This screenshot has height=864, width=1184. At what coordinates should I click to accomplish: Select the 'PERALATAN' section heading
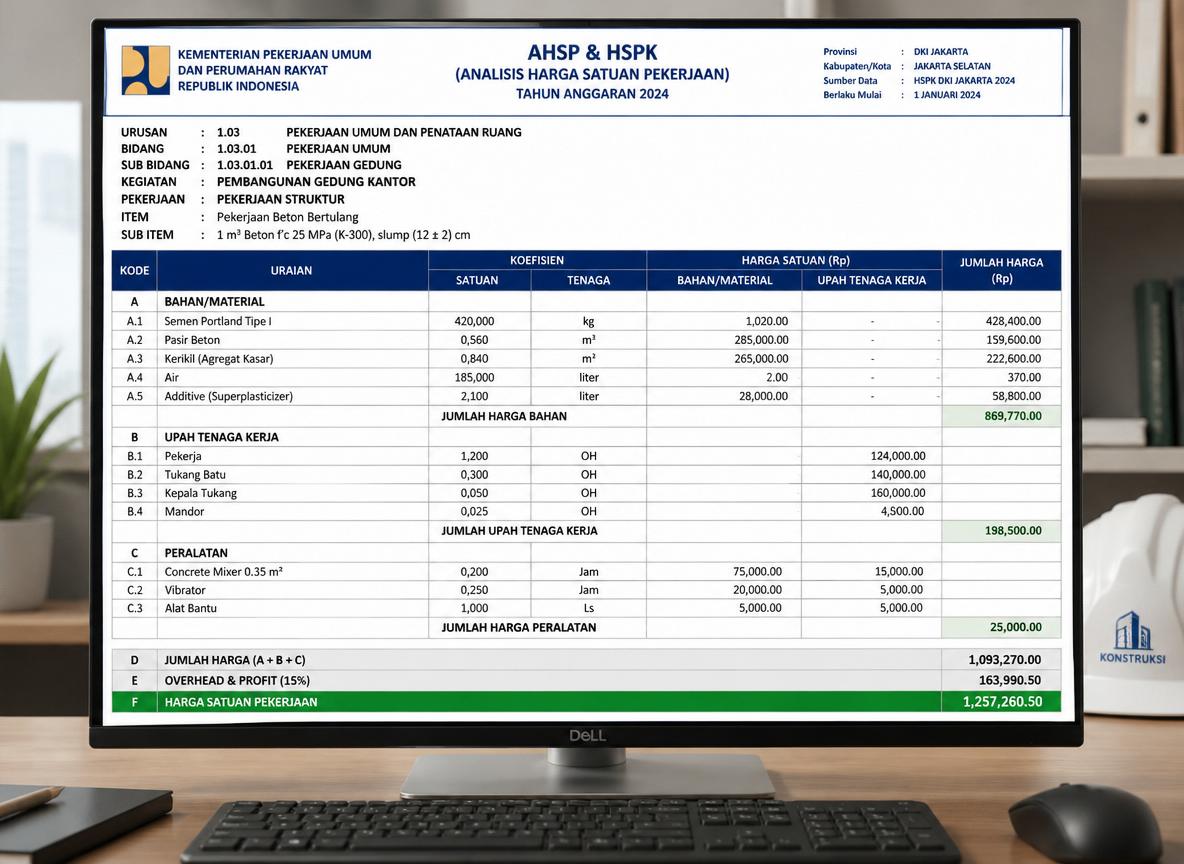pyautogui.click(x=196, y=553)
